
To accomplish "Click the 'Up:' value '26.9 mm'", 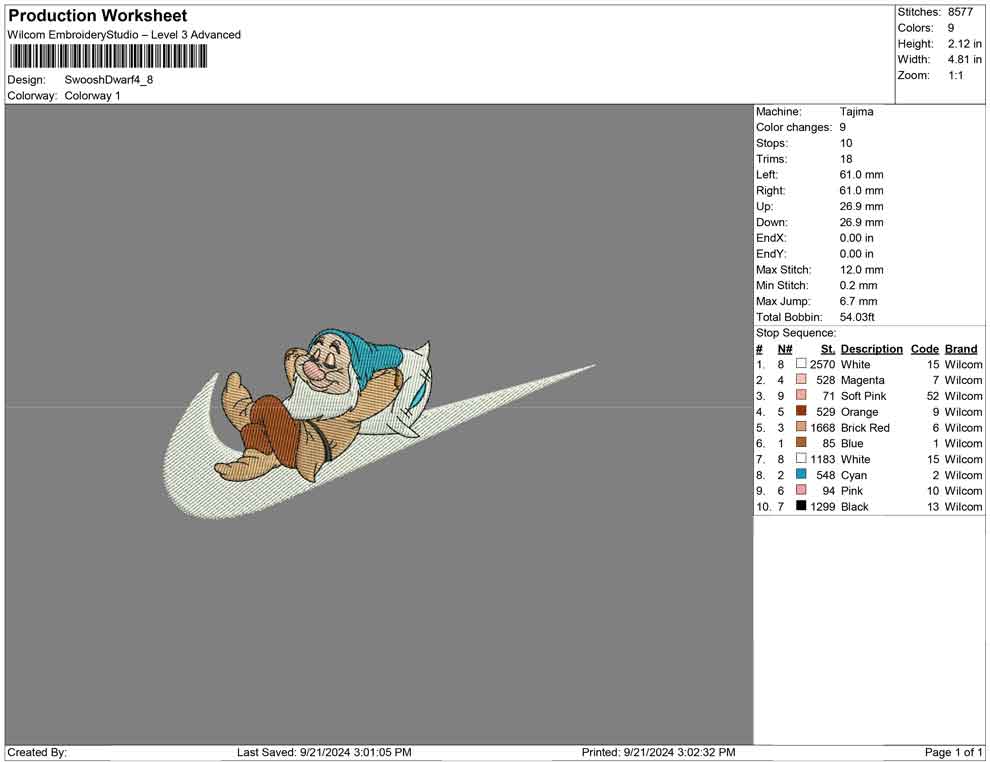I will (861, 206).
